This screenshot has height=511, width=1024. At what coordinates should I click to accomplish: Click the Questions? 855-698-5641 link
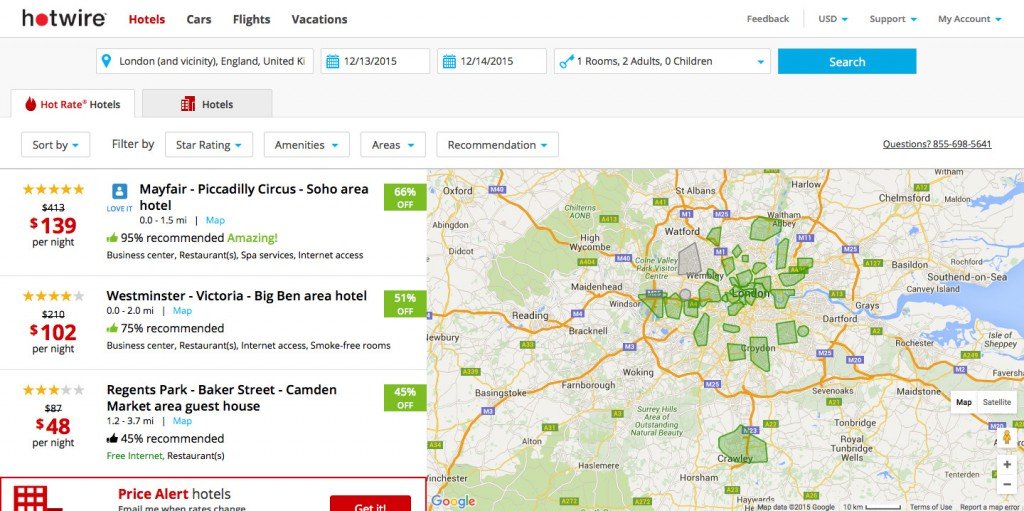(936, 144)
